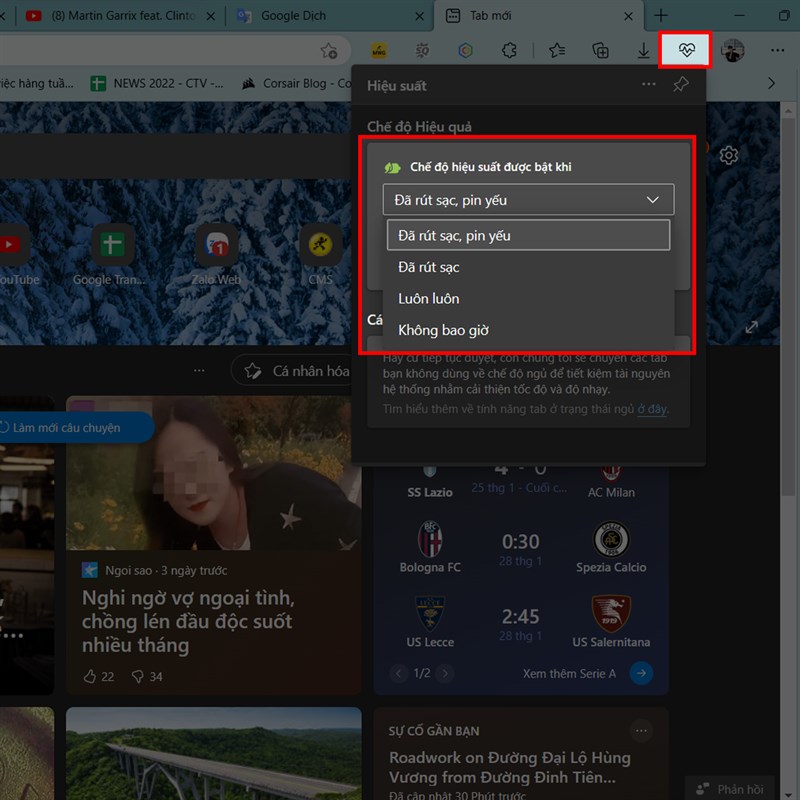Open Xem thêm Serie A link
The height and width of the screenshot is (800, 800).
tap(569, 673)
